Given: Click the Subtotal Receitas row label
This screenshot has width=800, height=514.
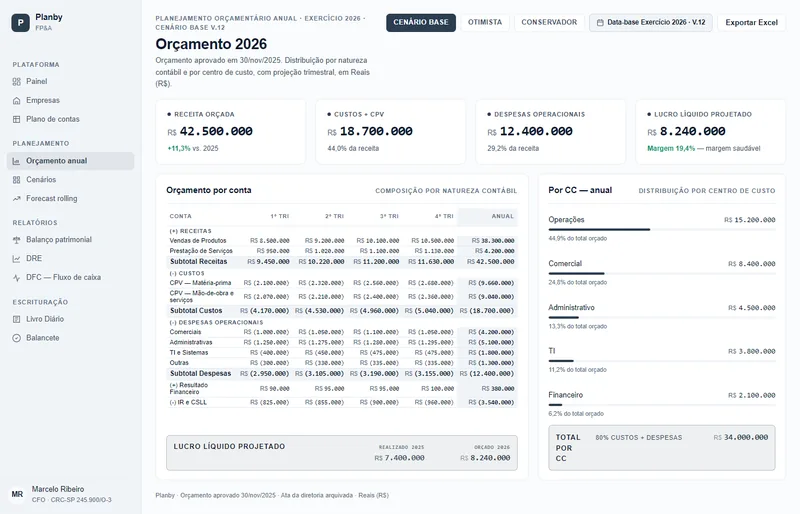Looking at the screenshot, I should [x=198, y=261].
